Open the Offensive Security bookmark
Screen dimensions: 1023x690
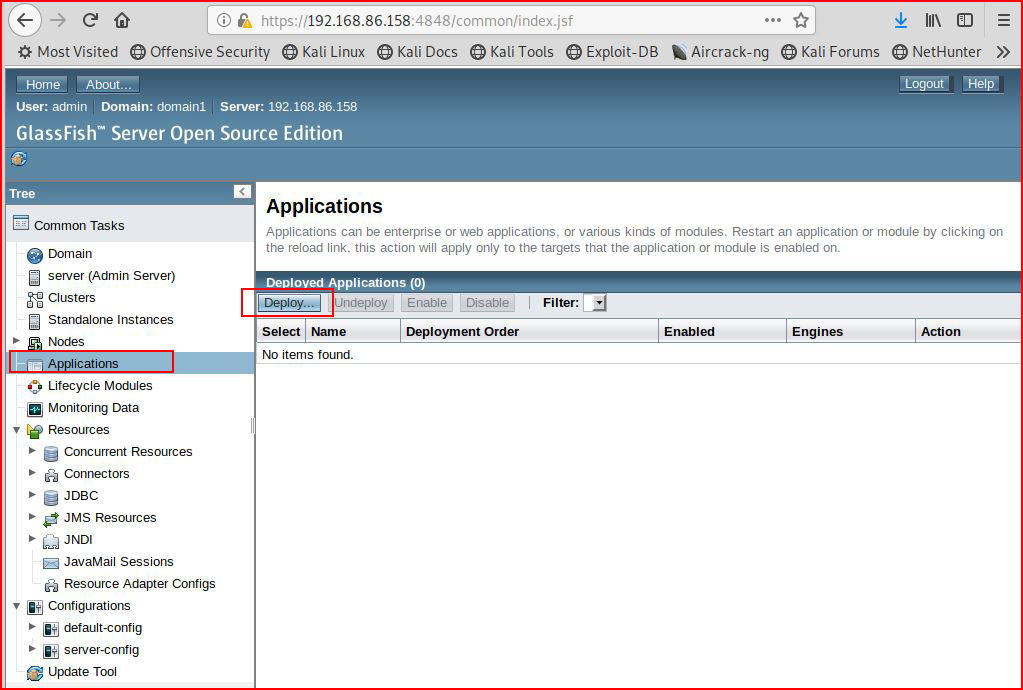[x=200, y=52]
